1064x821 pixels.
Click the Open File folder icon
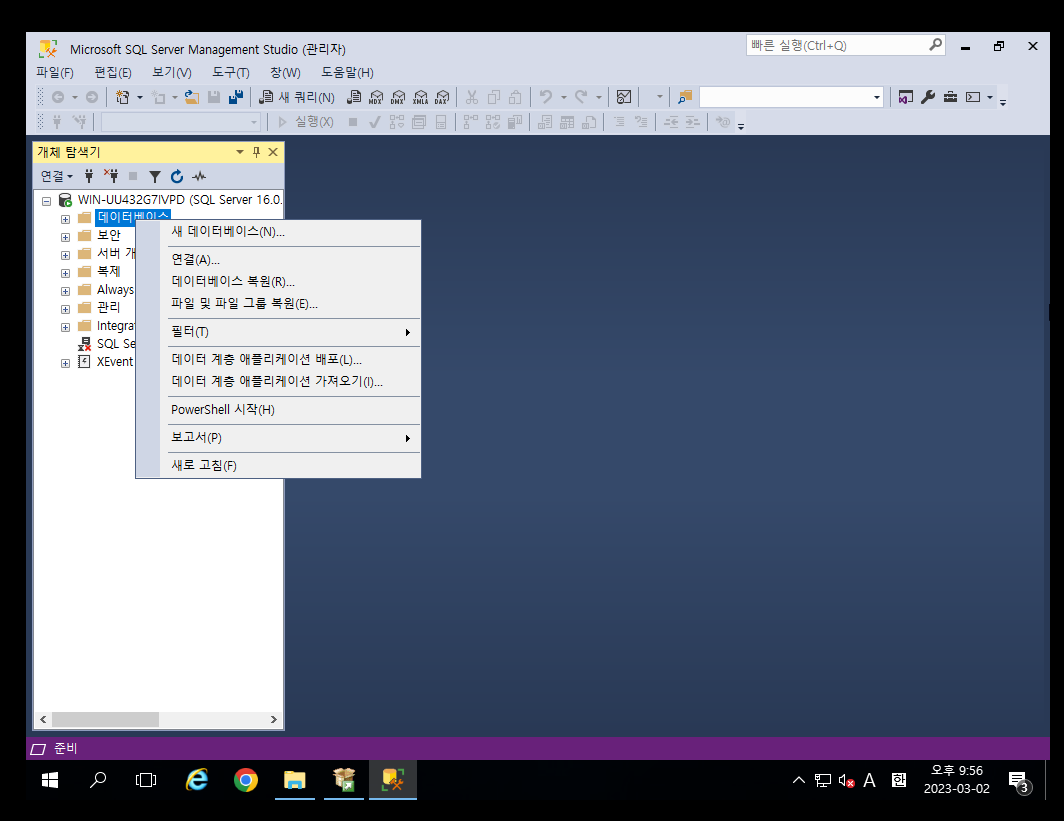point(192,97)
